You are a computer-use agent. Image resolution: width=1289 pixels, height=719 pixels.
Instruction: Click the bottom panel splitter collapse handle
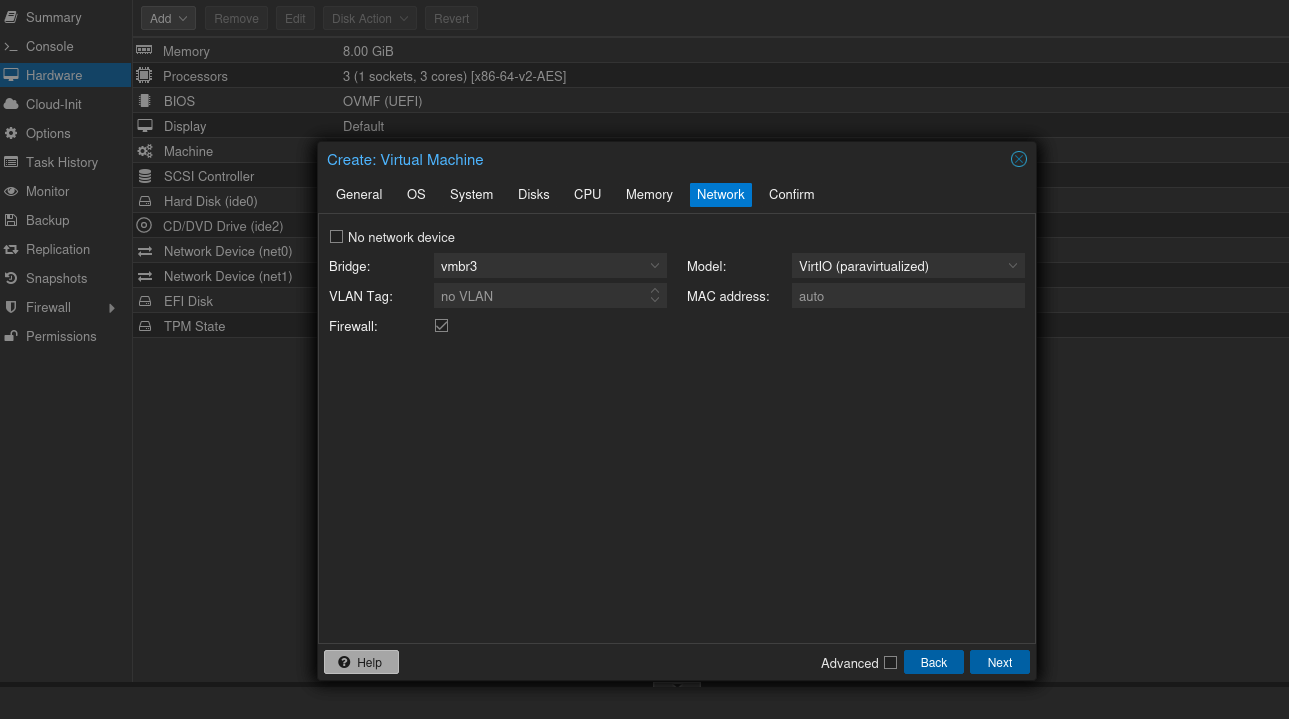(x=677, y=685)
